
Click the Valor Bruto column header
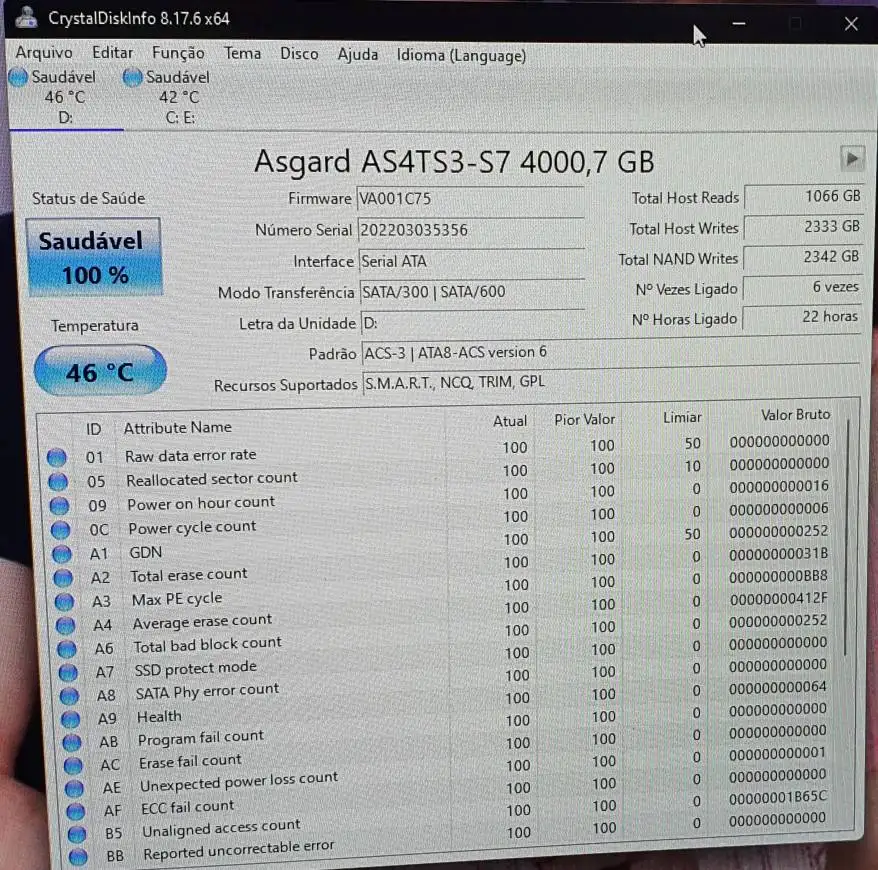[795, 415]
